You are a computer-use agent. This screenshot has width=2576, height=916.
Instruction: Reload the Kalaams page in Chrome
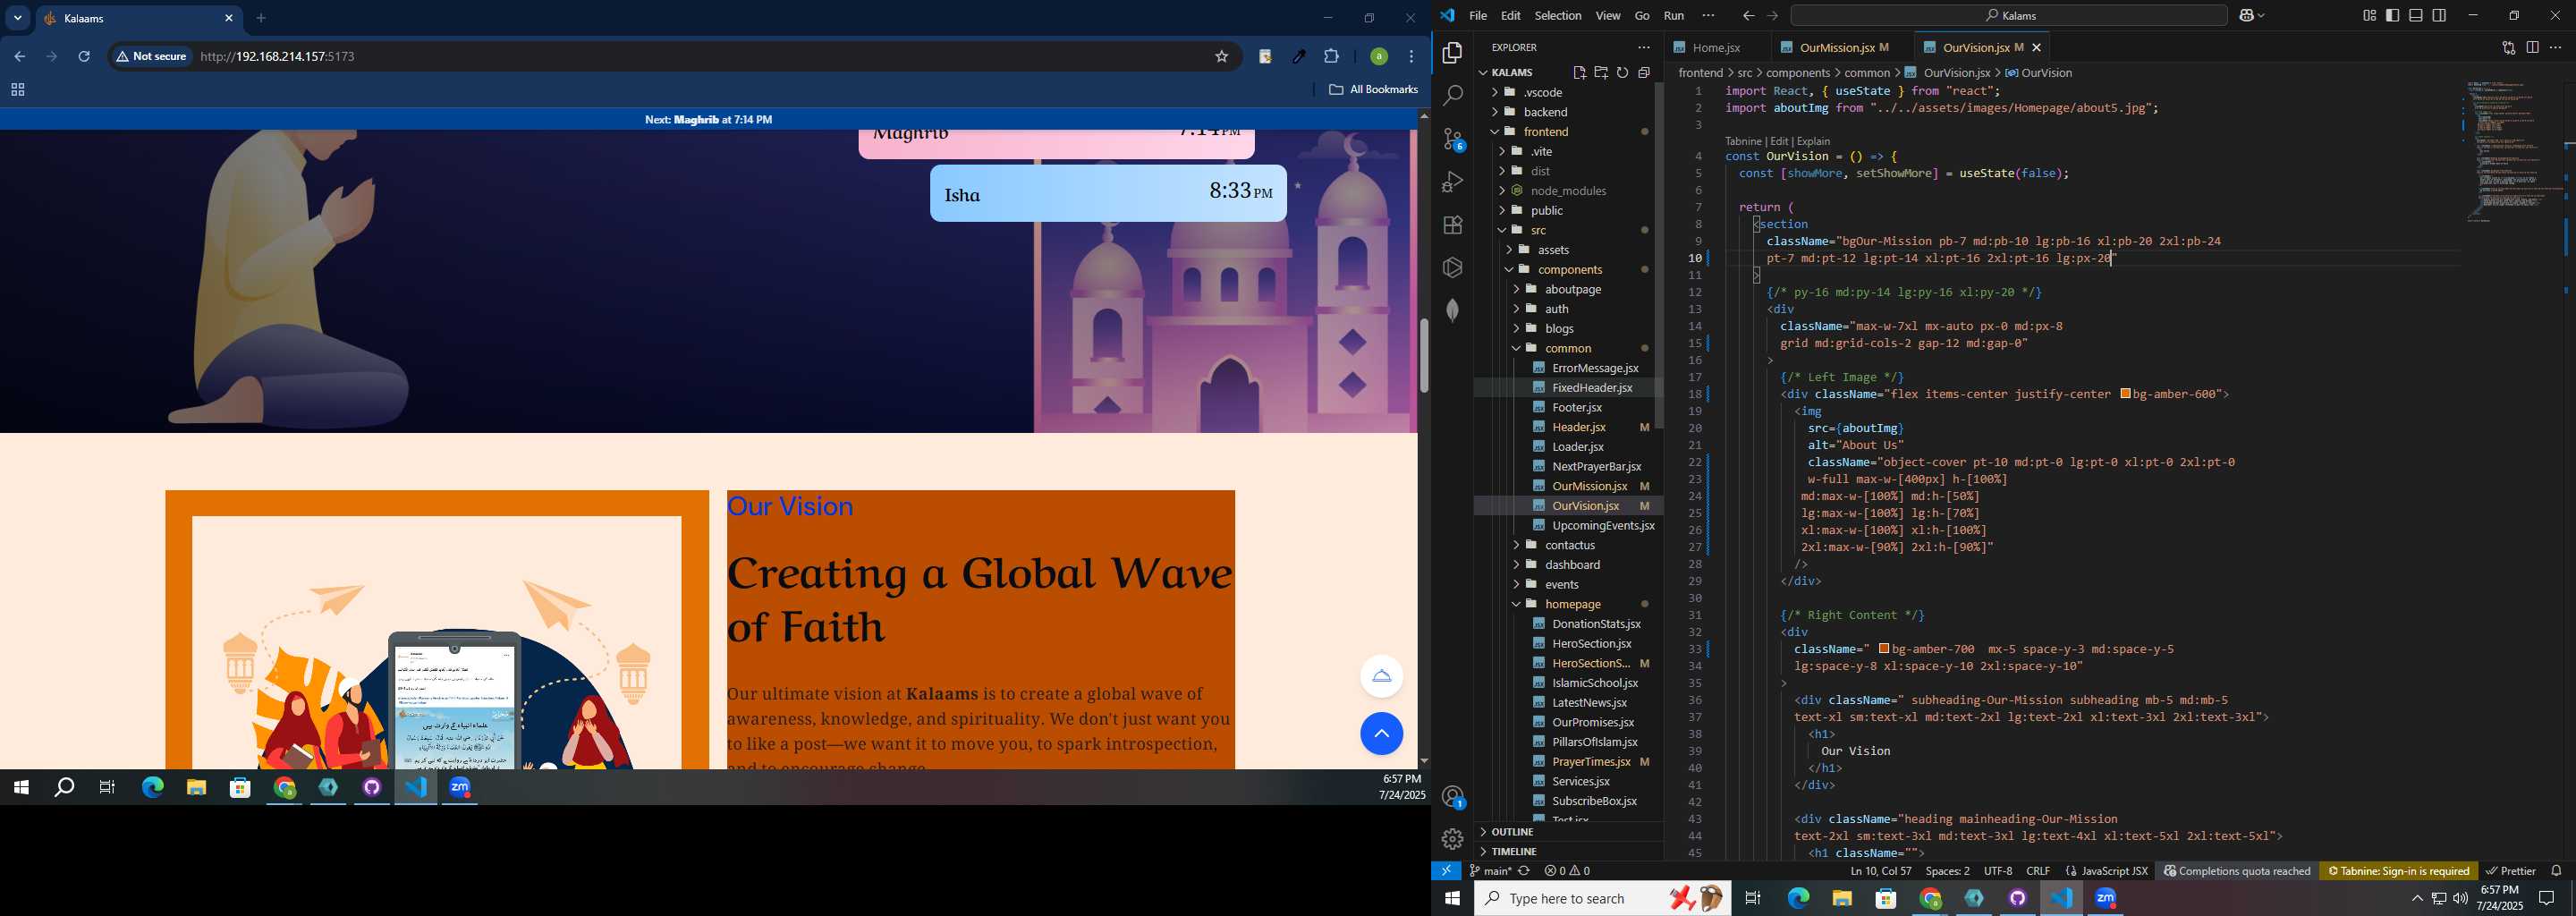[x=84, y=57]
